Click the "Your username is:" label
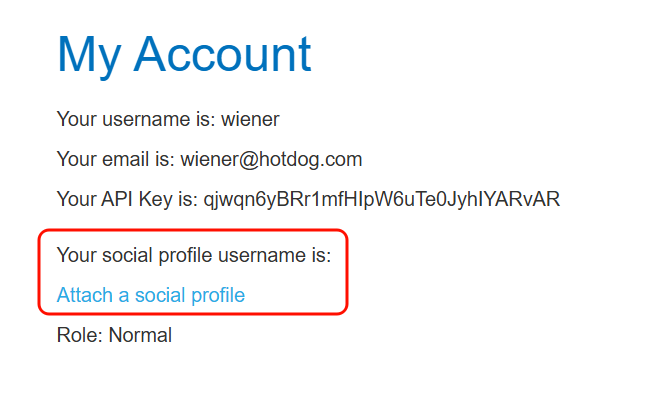Image resolution: width=655 pixels, height=404 pixels. [x=136, y=120]
